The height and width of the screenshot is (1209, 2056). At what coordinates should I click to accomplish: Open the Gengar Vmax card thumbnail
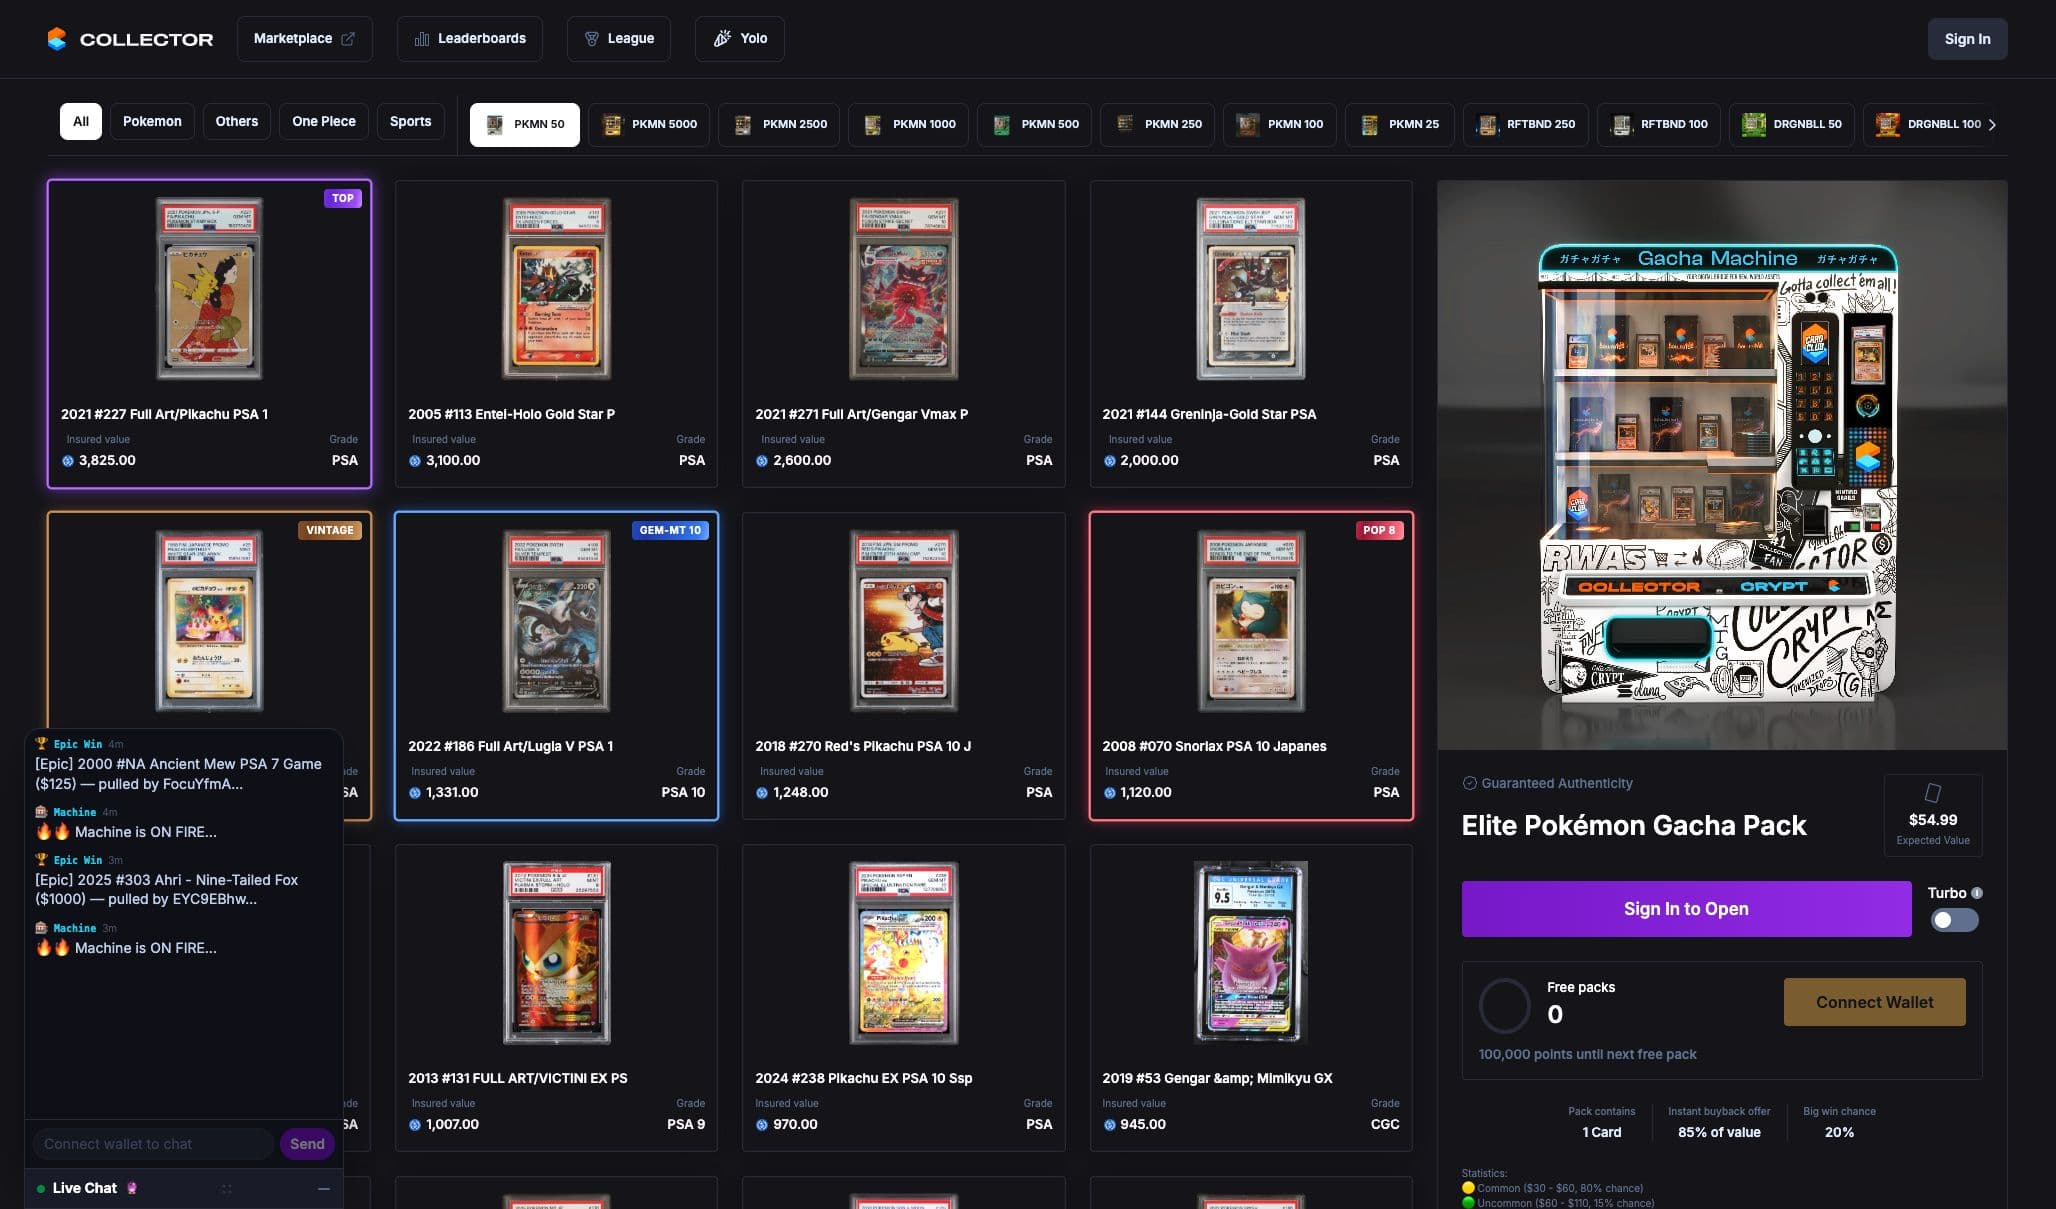903,288
